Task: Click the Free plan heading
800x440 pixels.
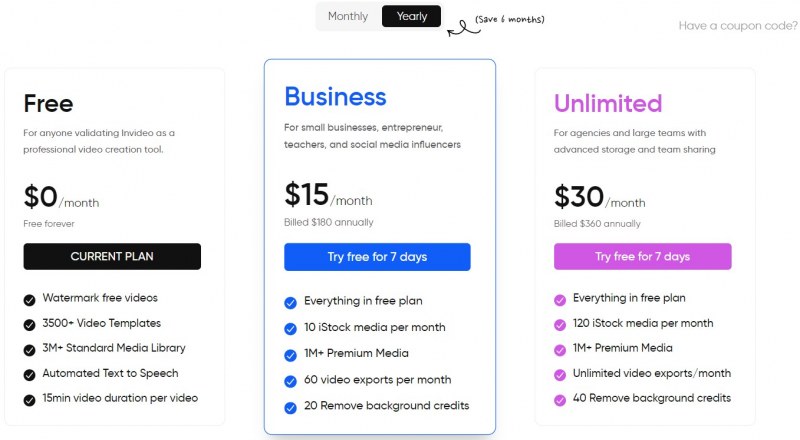Action: point(48,104)
